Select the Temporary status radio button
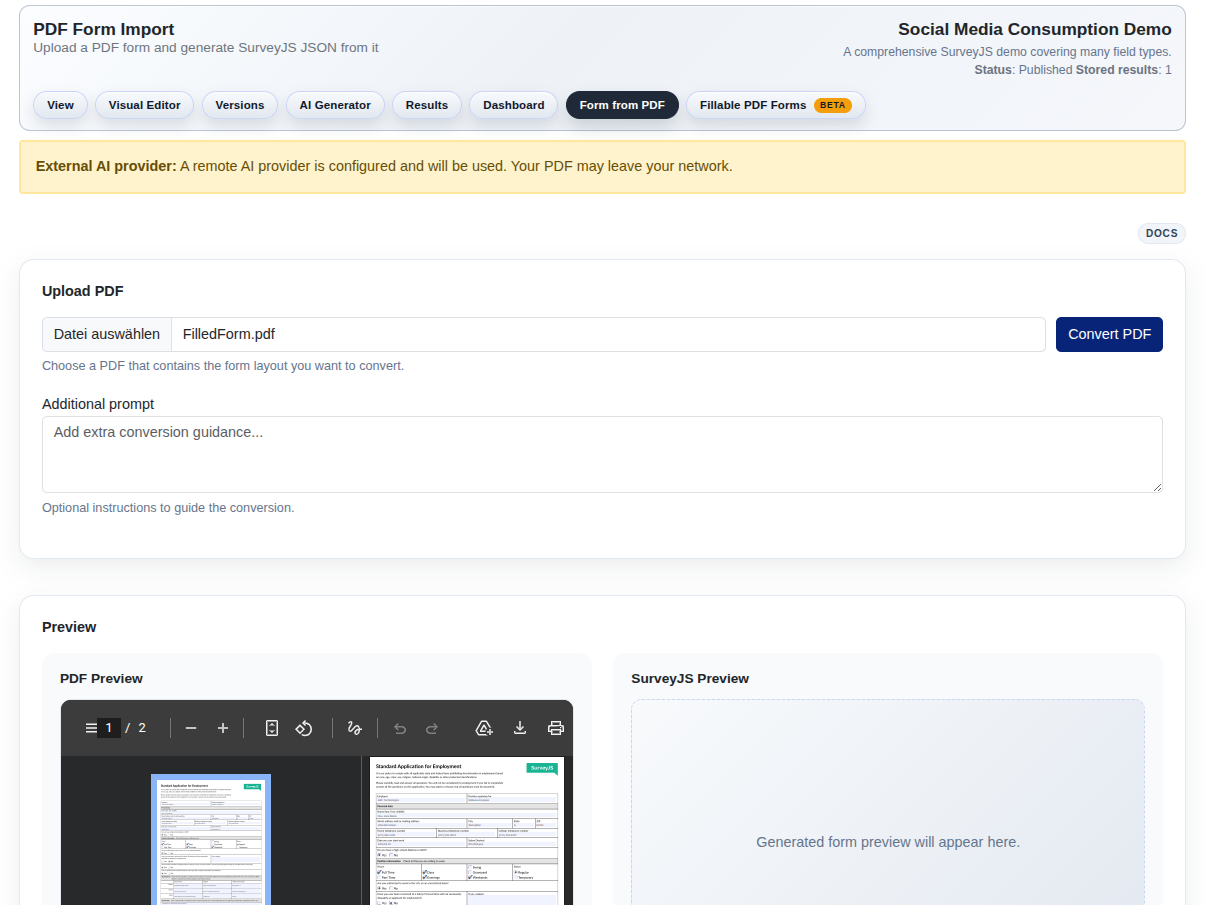Viewport: 1206px width, 905px height. click(516, 877)
